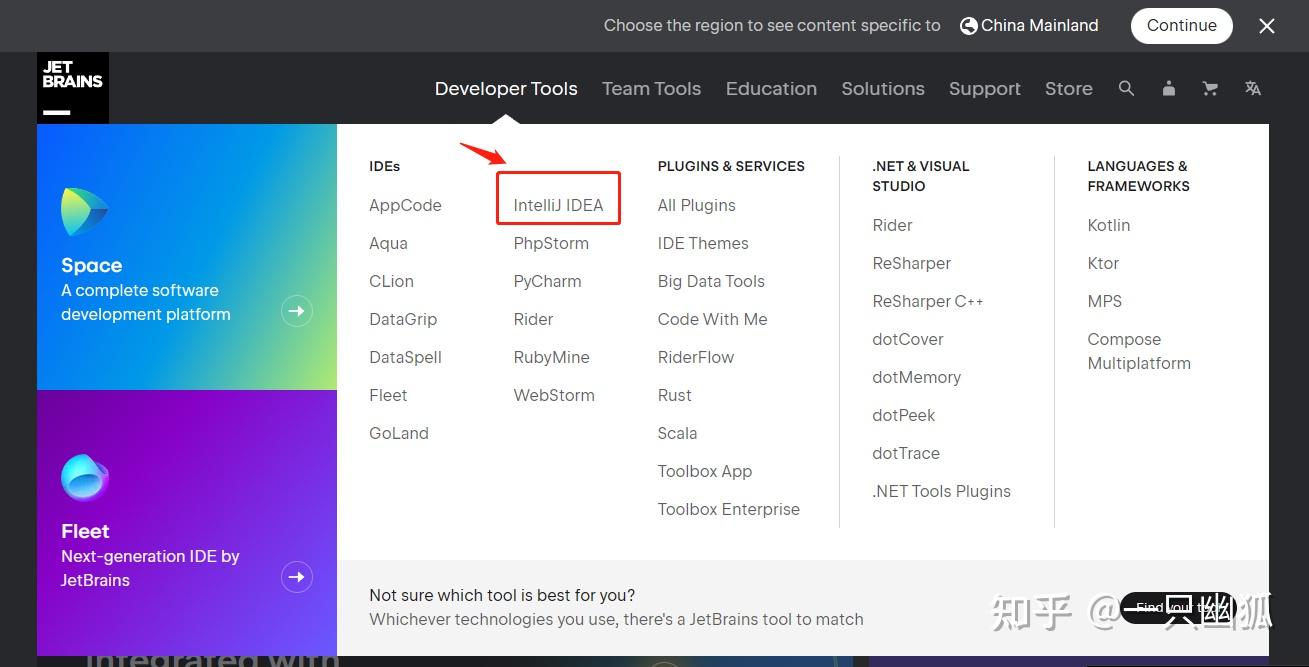1309x667 pixels.
Task: Open the CLion link
Action: 391,281
